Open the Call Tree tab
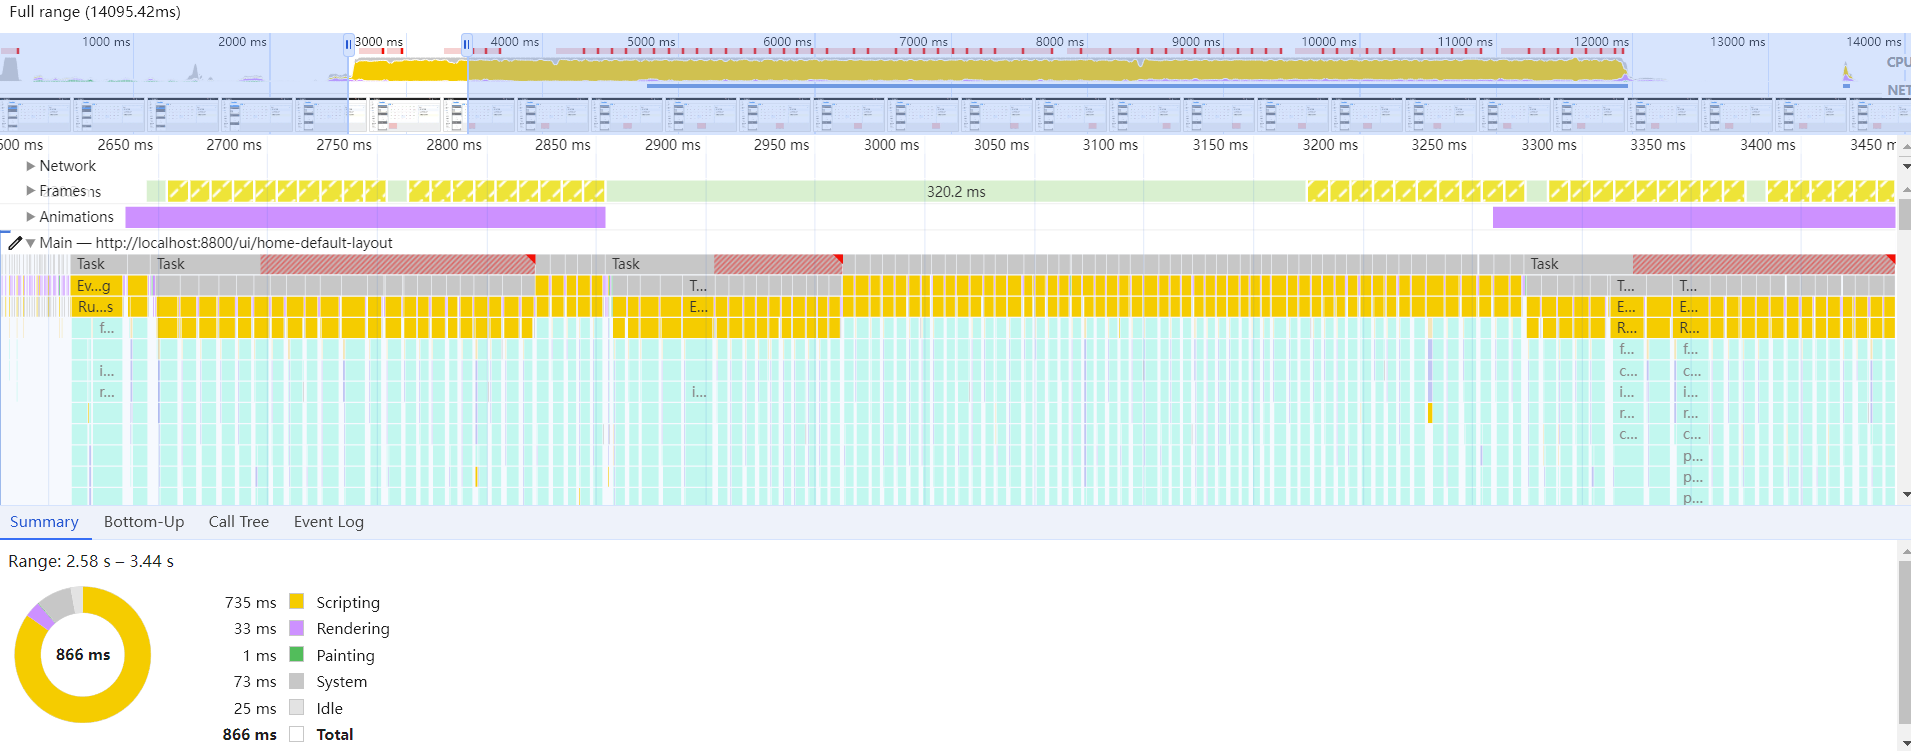Image resolution: width=1911 pixels, height=751 pixels. (x=239, y=522)
